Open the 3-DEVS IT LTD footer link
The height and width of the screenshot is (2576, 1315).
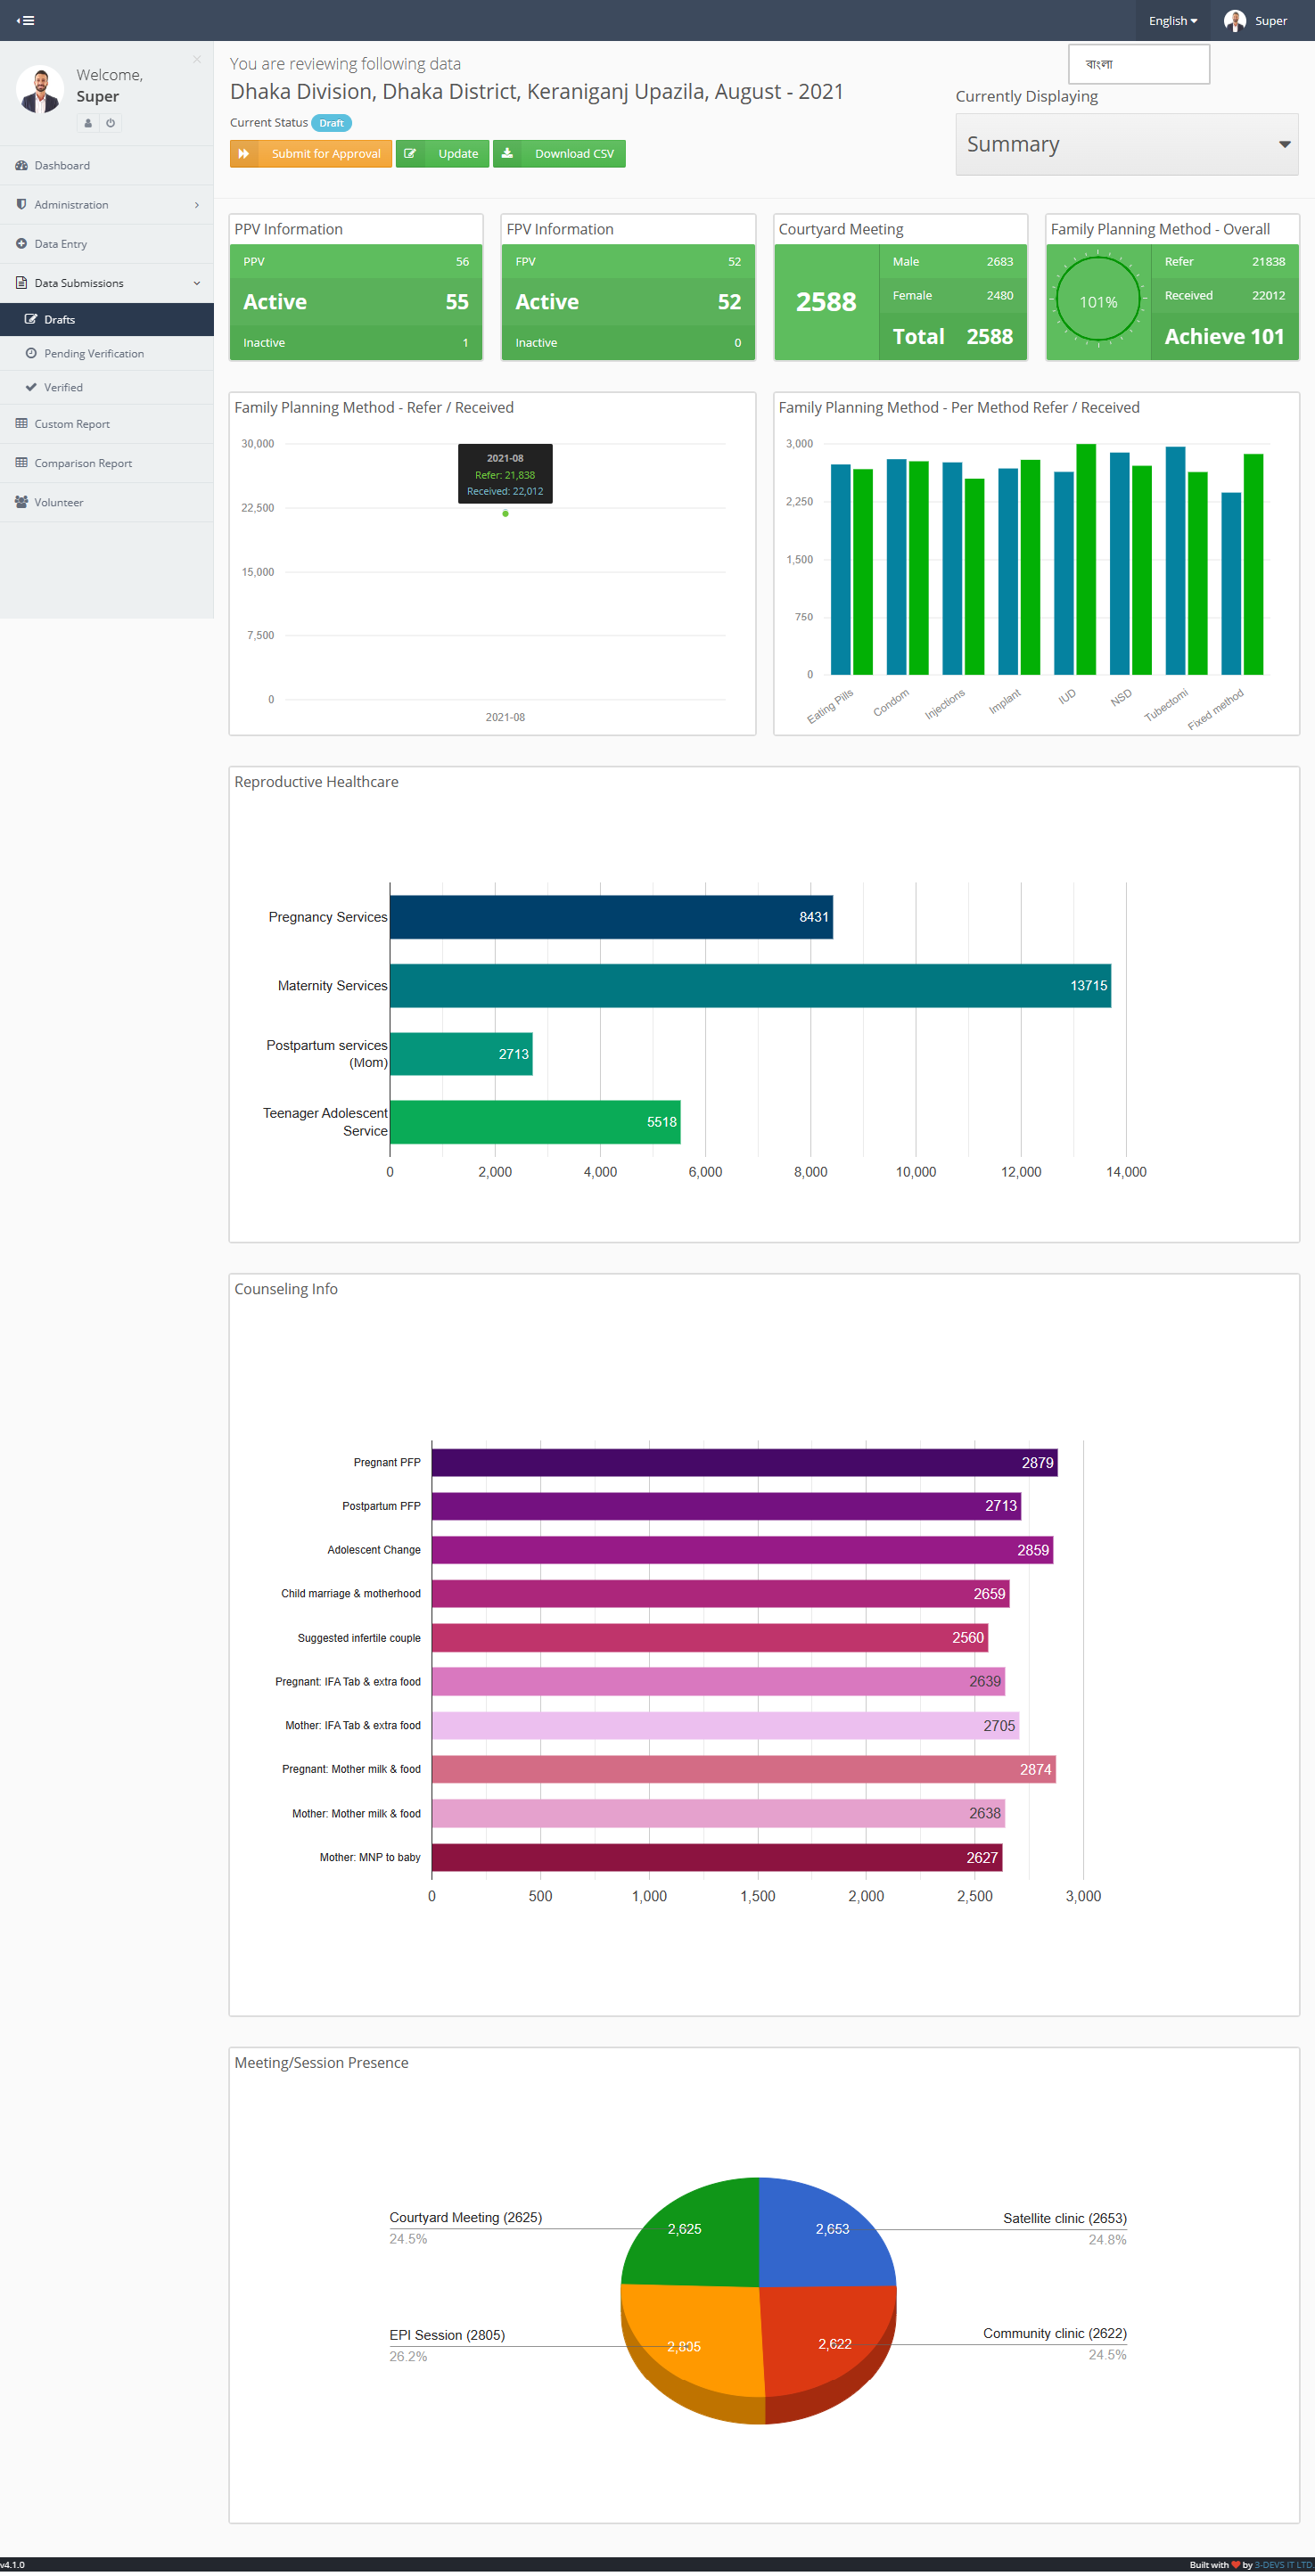click(x=1285, y=2565)
